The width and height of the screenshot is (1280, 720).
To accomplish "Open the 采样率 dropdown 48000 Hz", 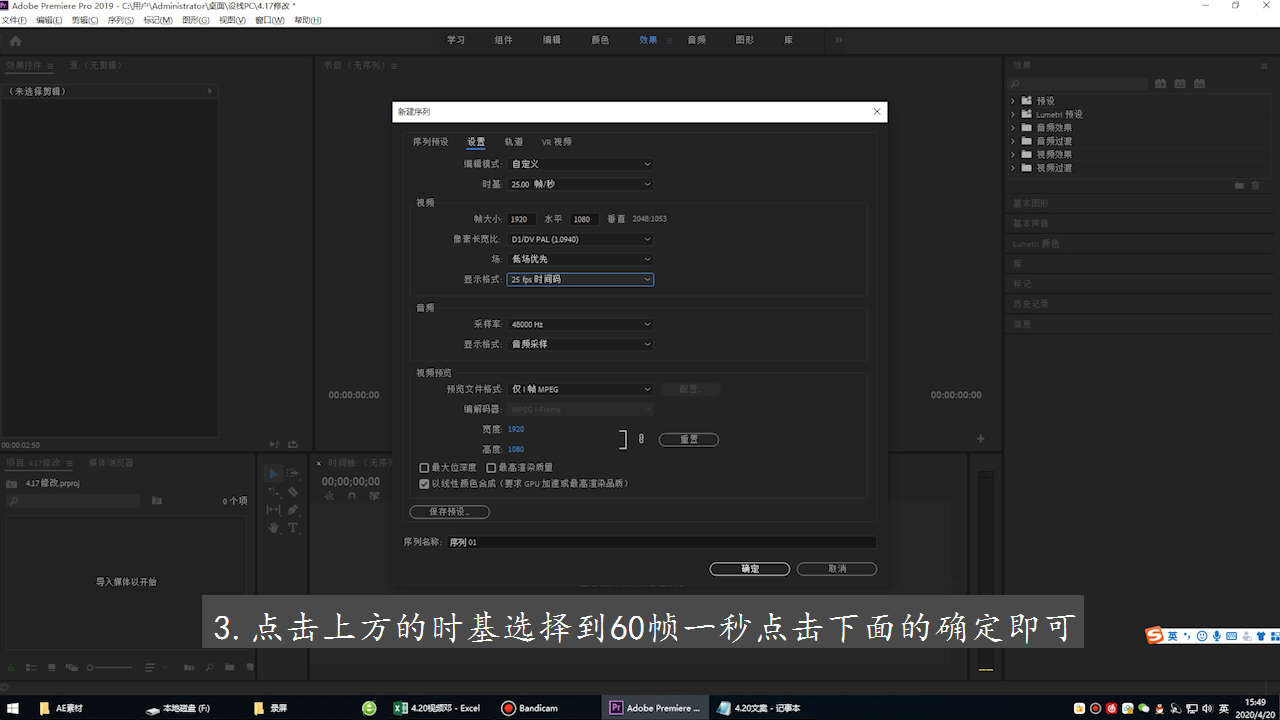I will click(x=581, y=325).
